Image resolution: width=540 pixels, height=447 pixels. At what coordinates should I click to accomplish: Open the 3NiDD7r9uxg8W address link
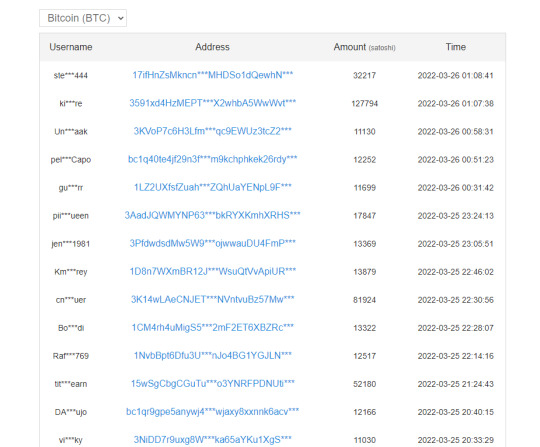tap(212, 440)
